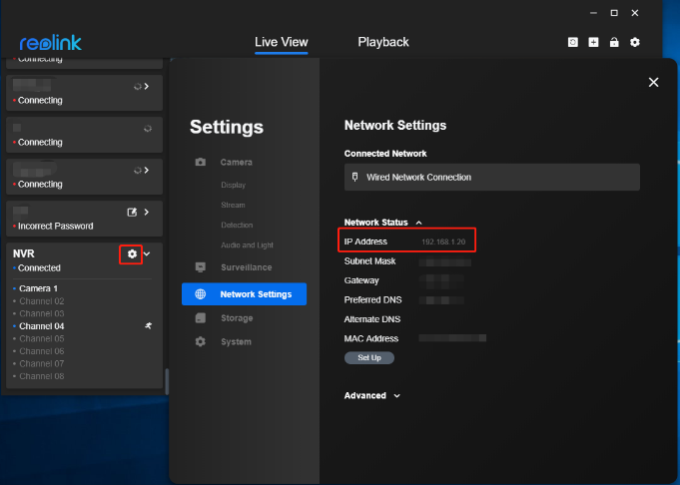Image resolution: width=680 pixels, height=485 pixels.
Task: Click the refresh icon in top toolbar
Action: (x=573, y=43)
